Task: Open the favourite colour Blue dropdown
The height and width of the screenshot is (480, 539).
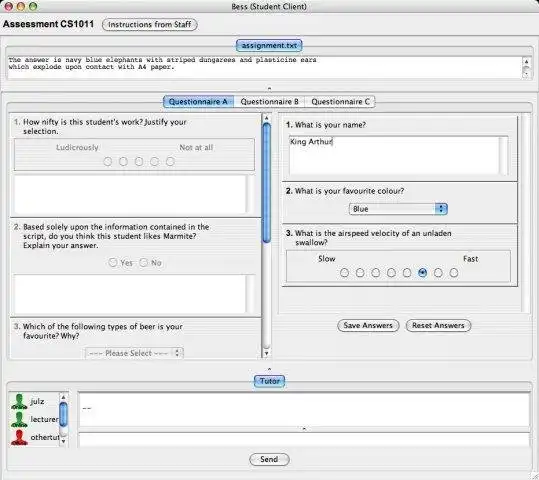Action: point(398,209)
